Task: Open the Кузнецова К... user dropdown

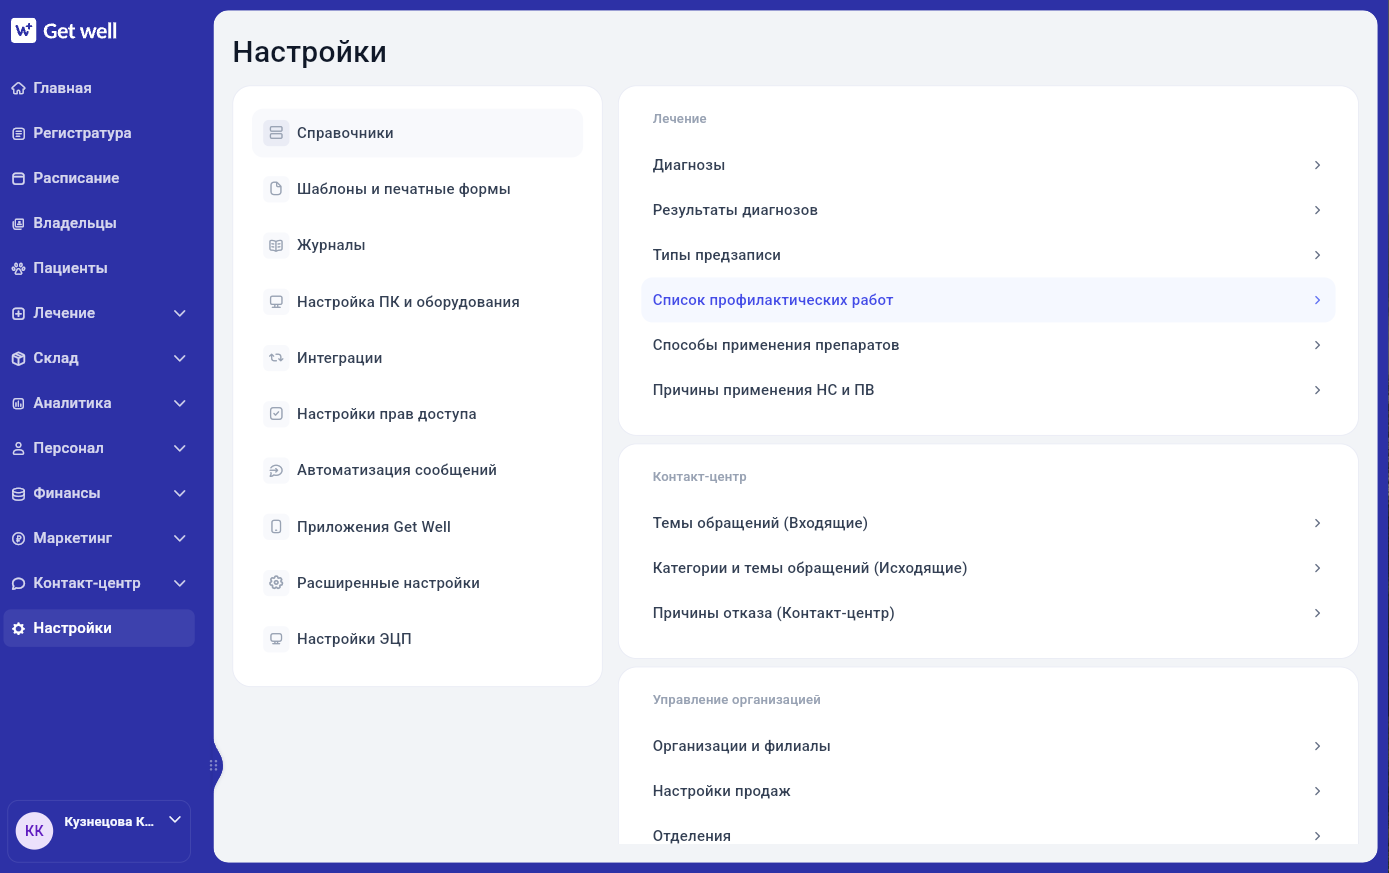Action: point(175,820)
